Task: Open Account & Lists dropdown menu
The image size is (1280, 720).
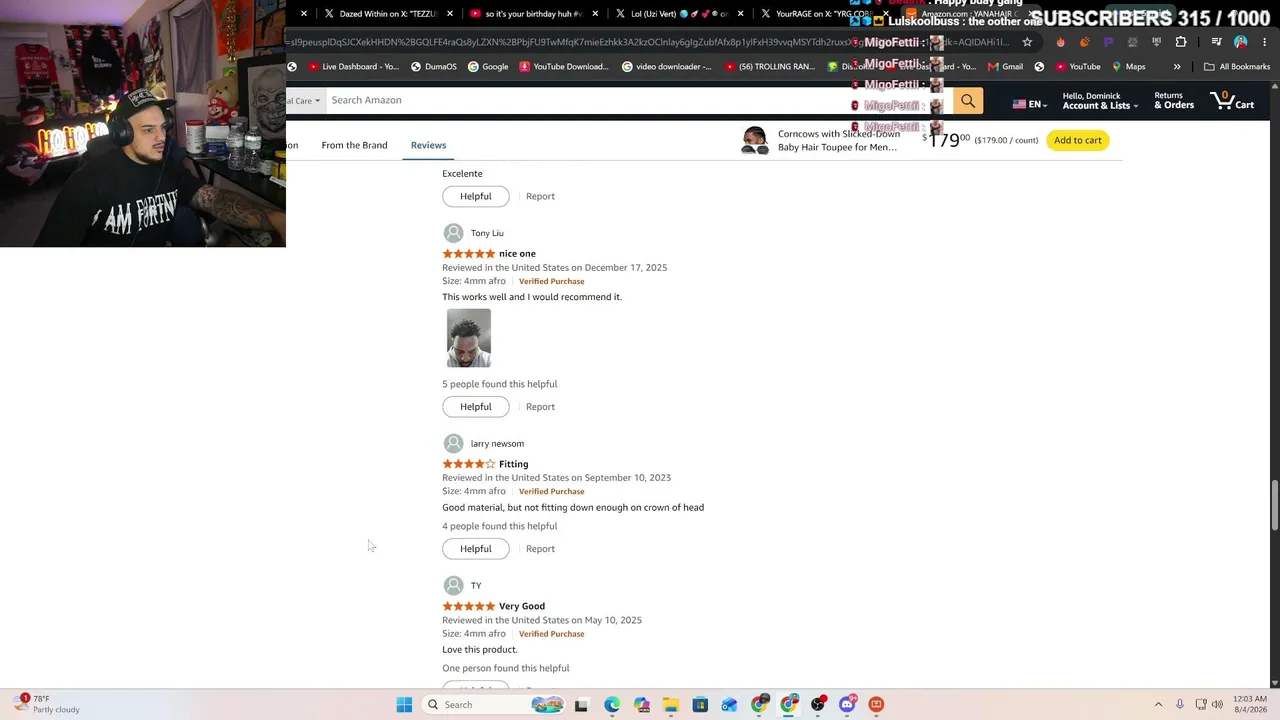Action: tap(1100, 101)
